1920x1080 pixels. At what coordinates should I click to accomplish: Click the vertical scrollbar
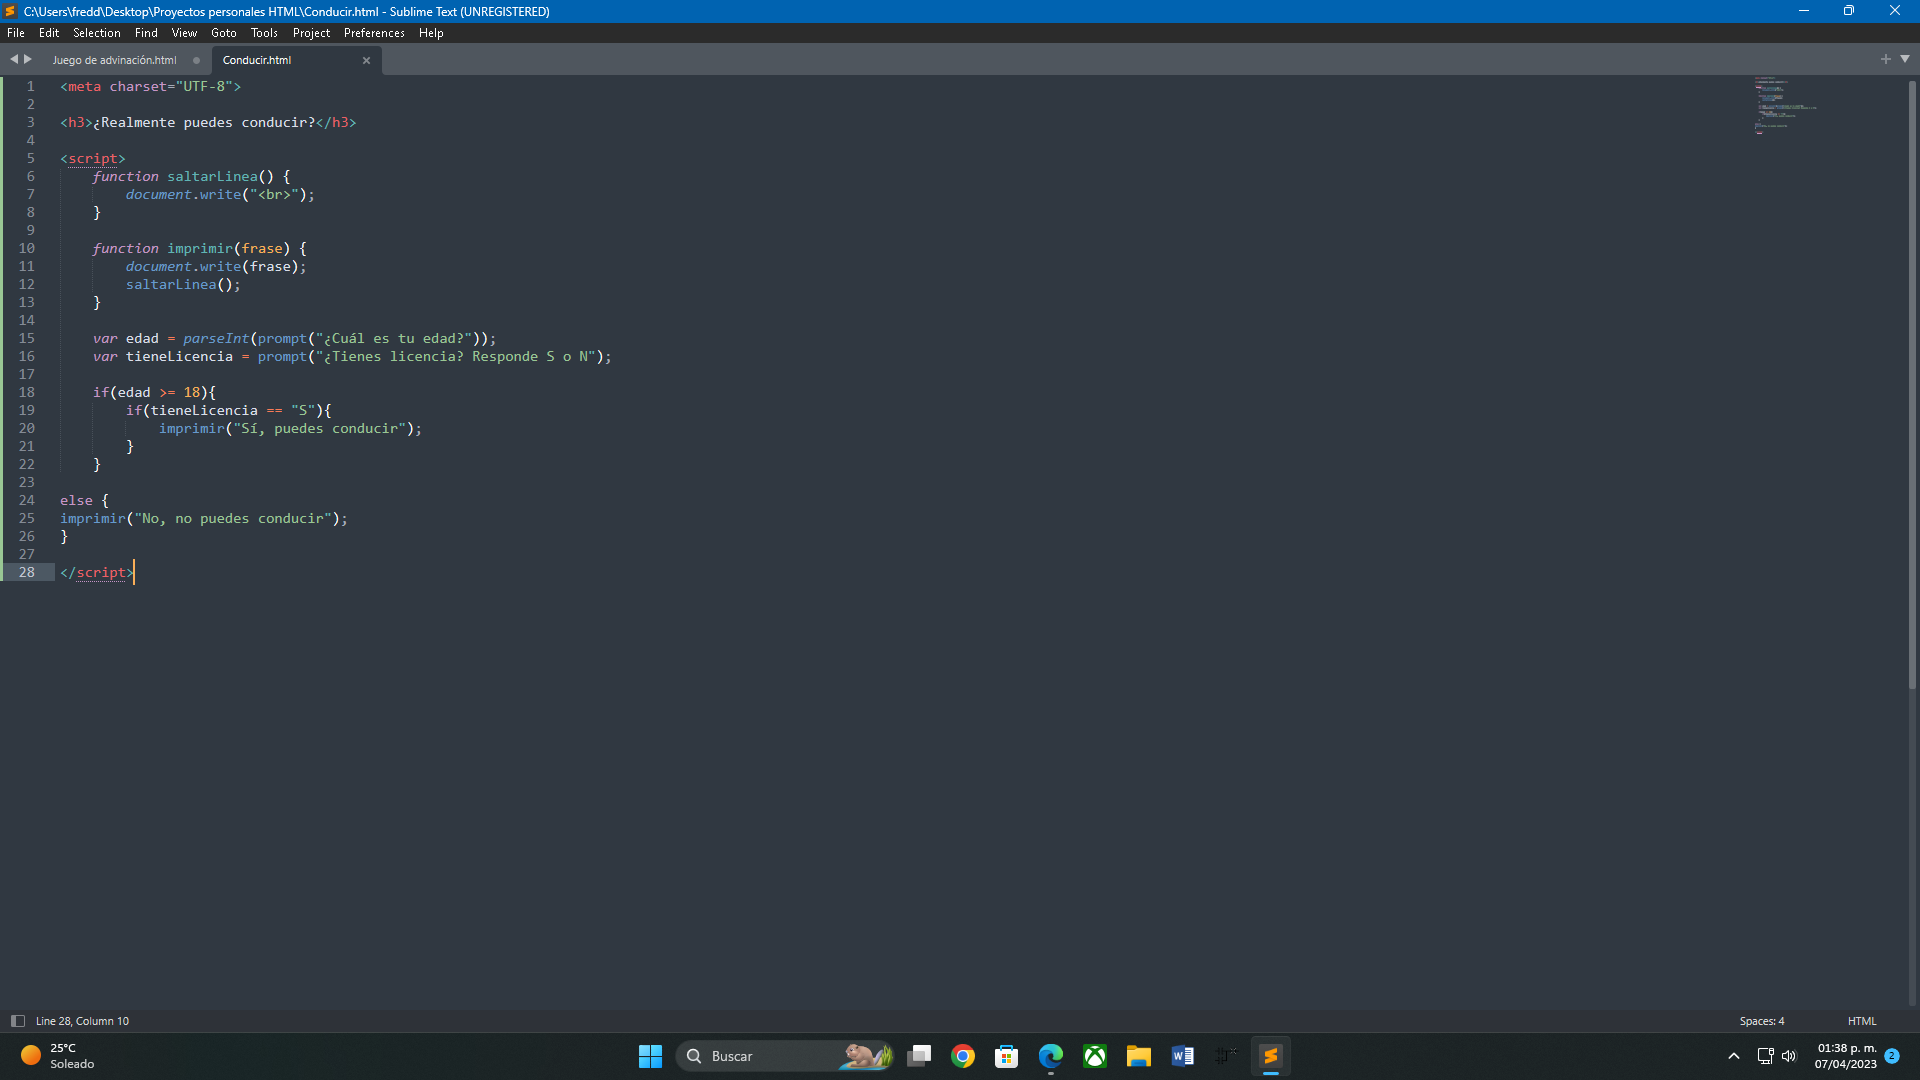(x=1912, y=385)
